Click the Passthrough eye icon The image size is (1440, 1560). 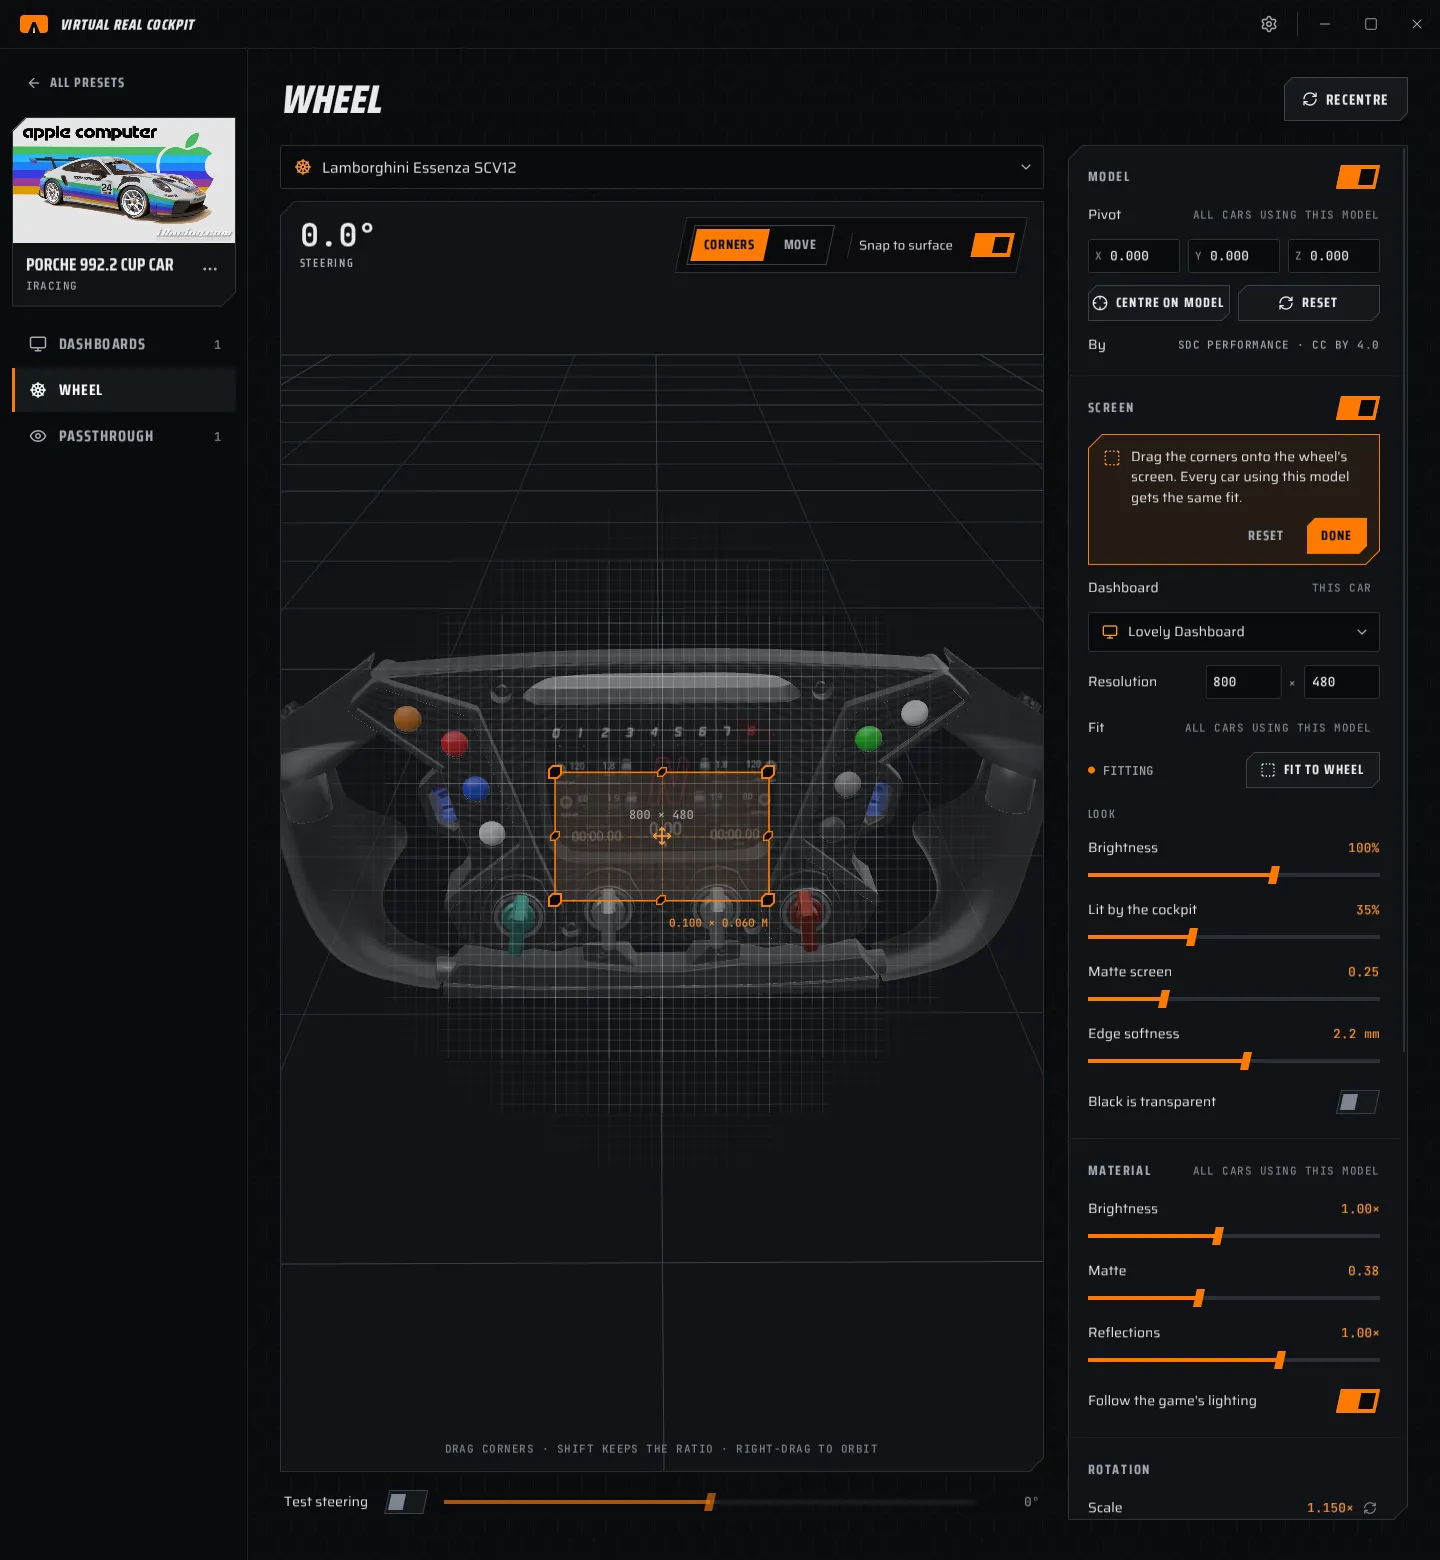click(38, 436)
